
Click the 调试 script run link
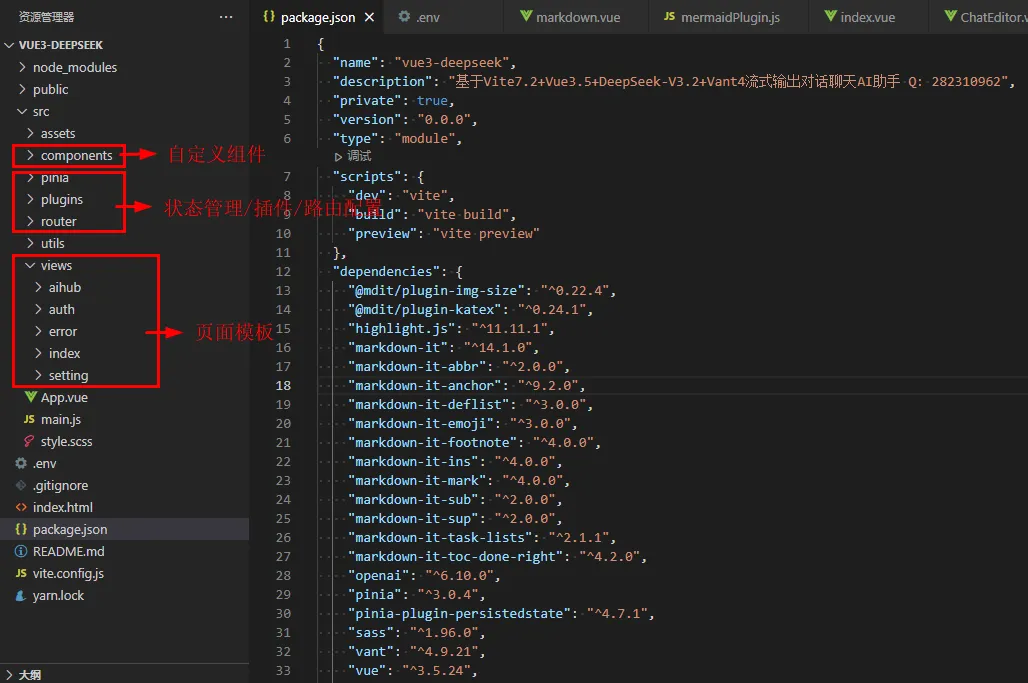(357, 155)
